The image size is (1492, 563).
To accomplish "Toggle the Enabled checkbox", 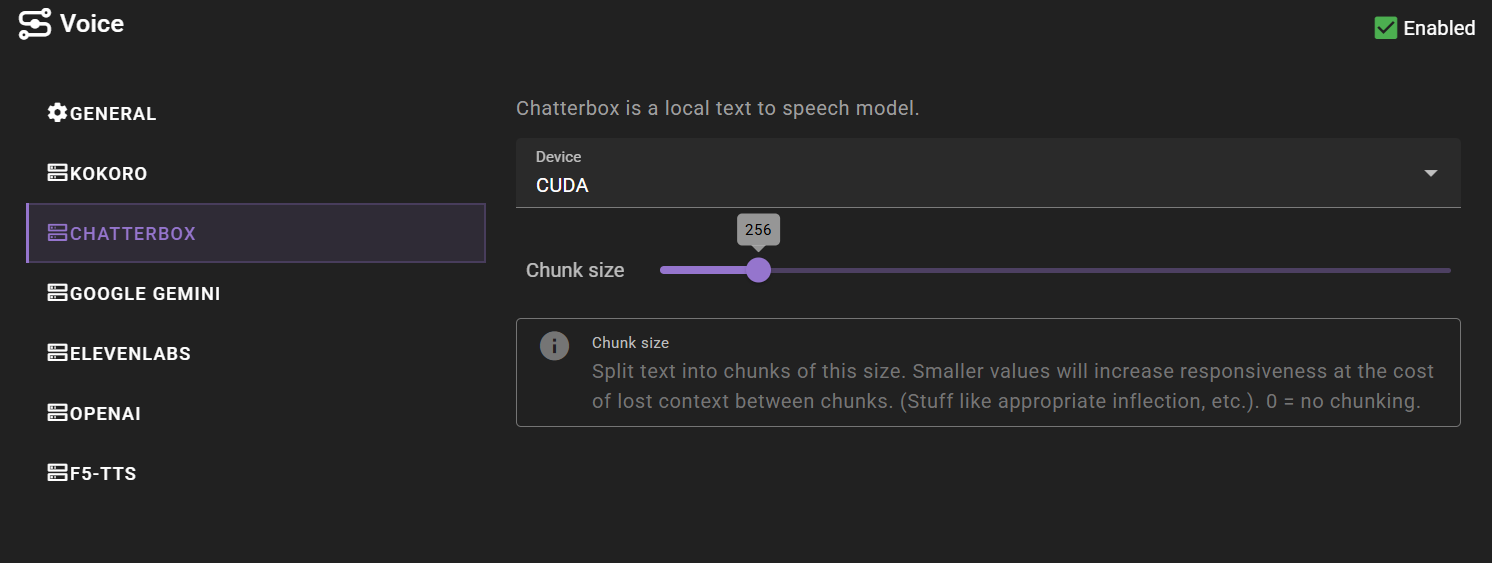I will [x=1385, y=28].
